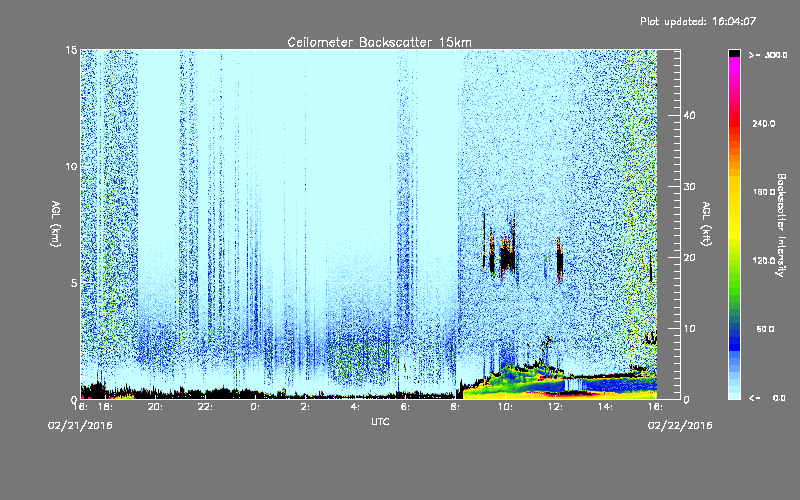This screenshot has height=500, width=800.
Task: Select the "Backscatter Intensity" colorbar label
Action: (781, 225)
